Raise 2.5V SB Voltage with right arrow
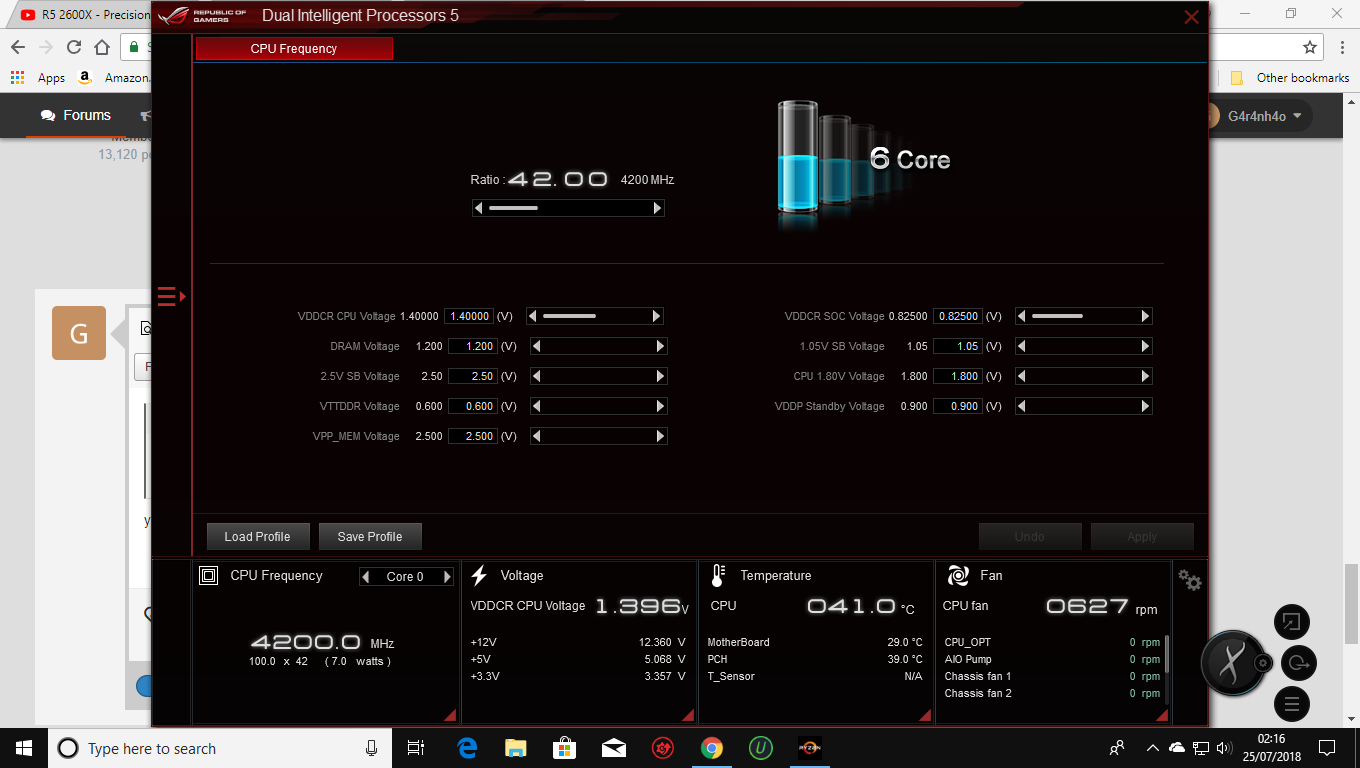The image size is (1360, 768). pos(661,376)
